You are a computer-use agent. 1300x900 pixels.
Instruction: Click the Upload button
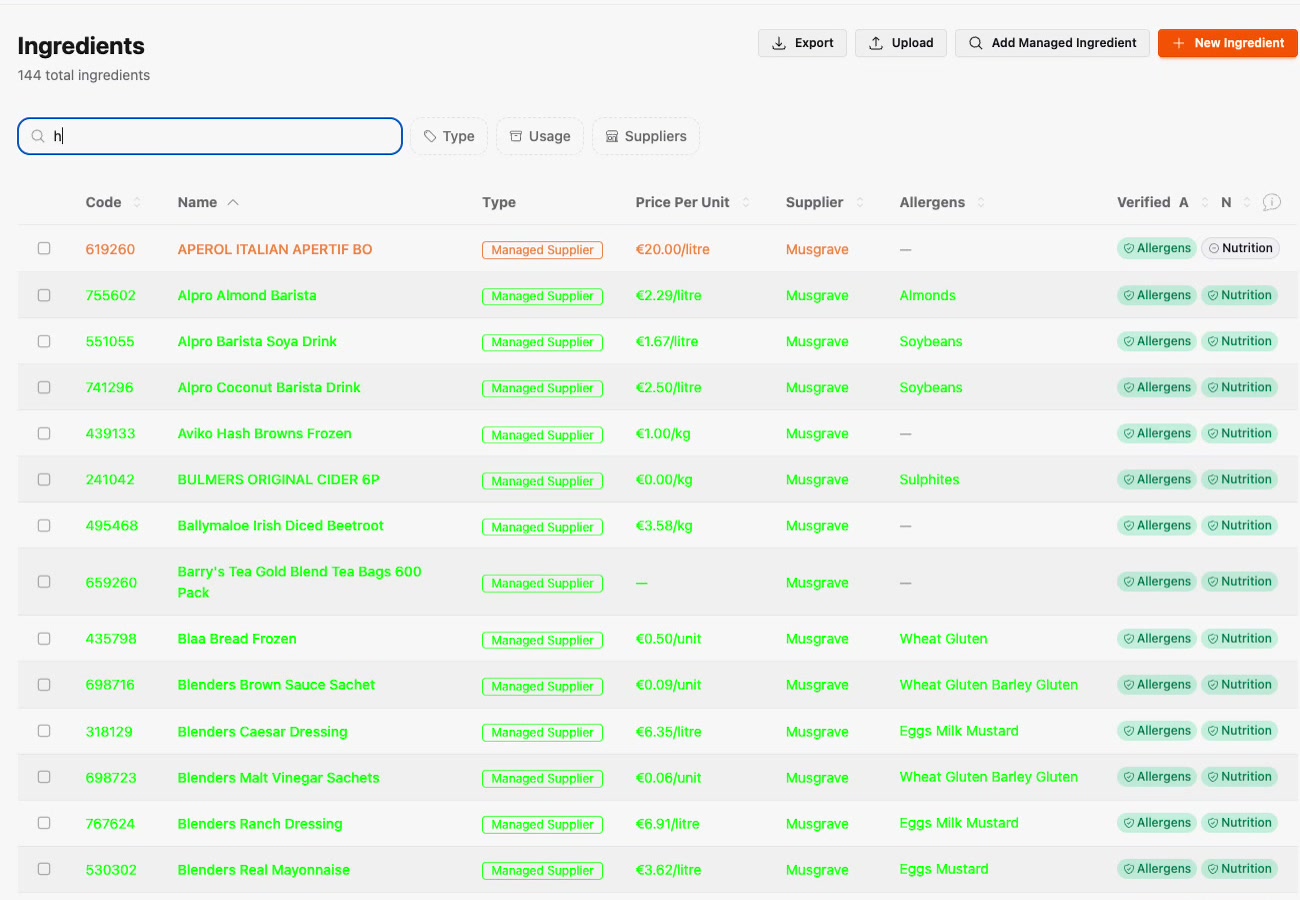(900, 43)
